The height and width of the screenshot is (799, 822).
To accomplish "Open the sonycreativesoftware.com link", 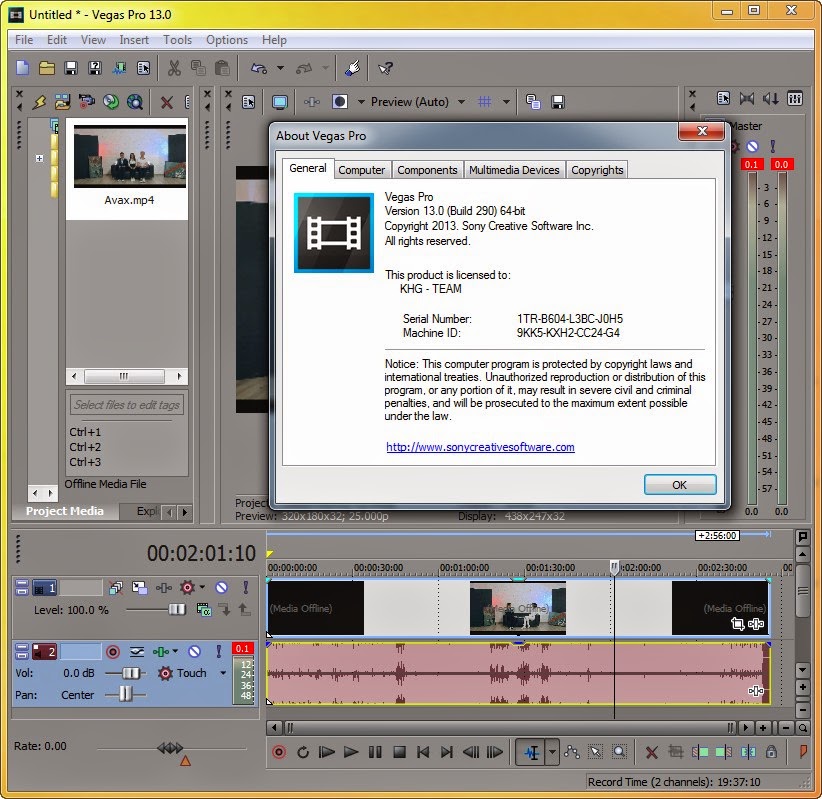I will 480,447.
